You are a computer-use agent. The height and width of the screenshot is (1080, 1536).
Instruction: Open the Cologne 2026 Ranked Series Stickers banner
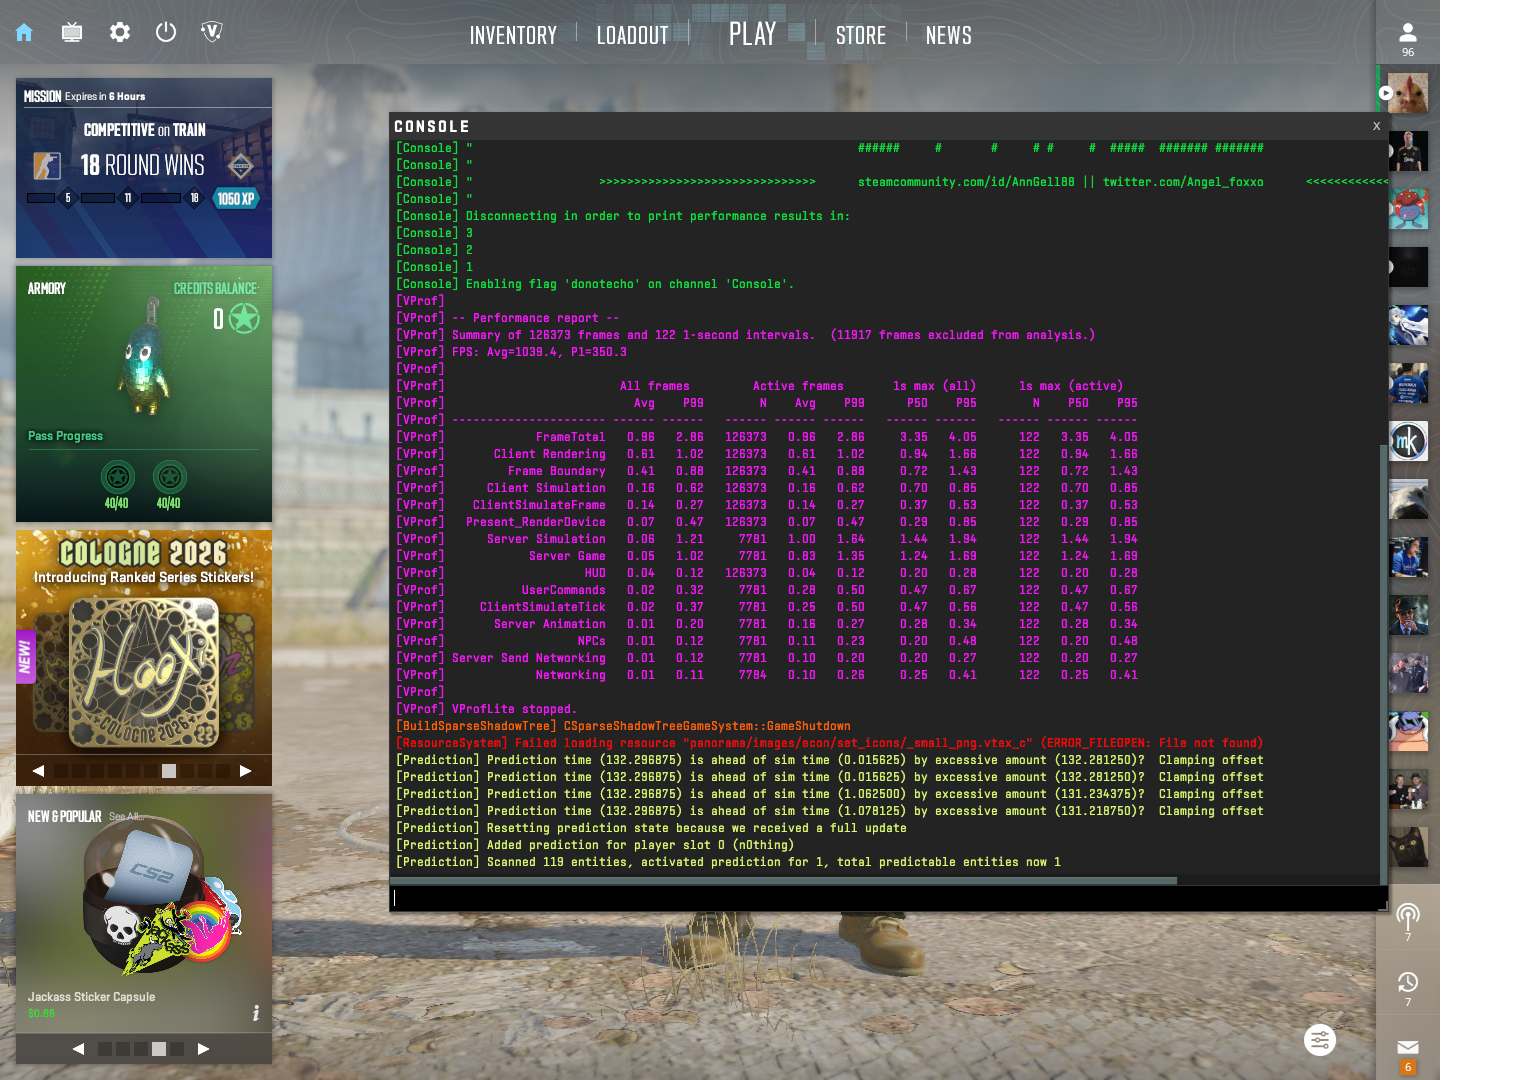pyautogui.click(x=144, y=642)
